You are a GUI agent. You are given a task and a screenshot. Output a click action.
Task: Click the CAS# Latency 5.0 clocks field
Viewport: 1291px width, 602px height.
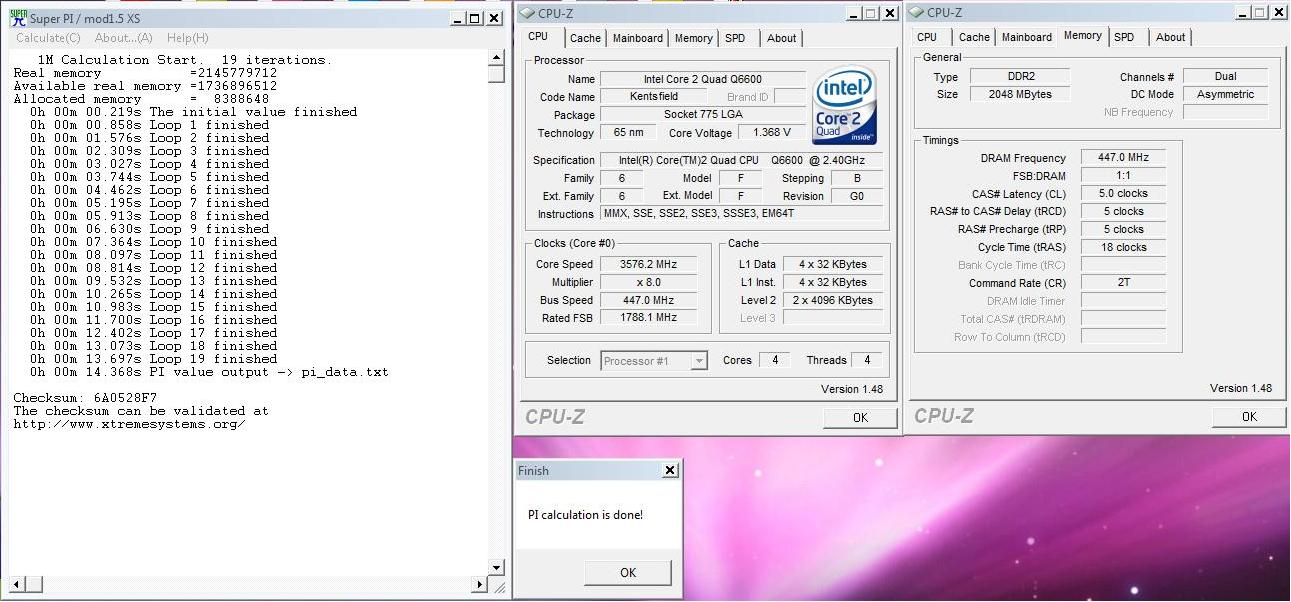coord(1123,193)
